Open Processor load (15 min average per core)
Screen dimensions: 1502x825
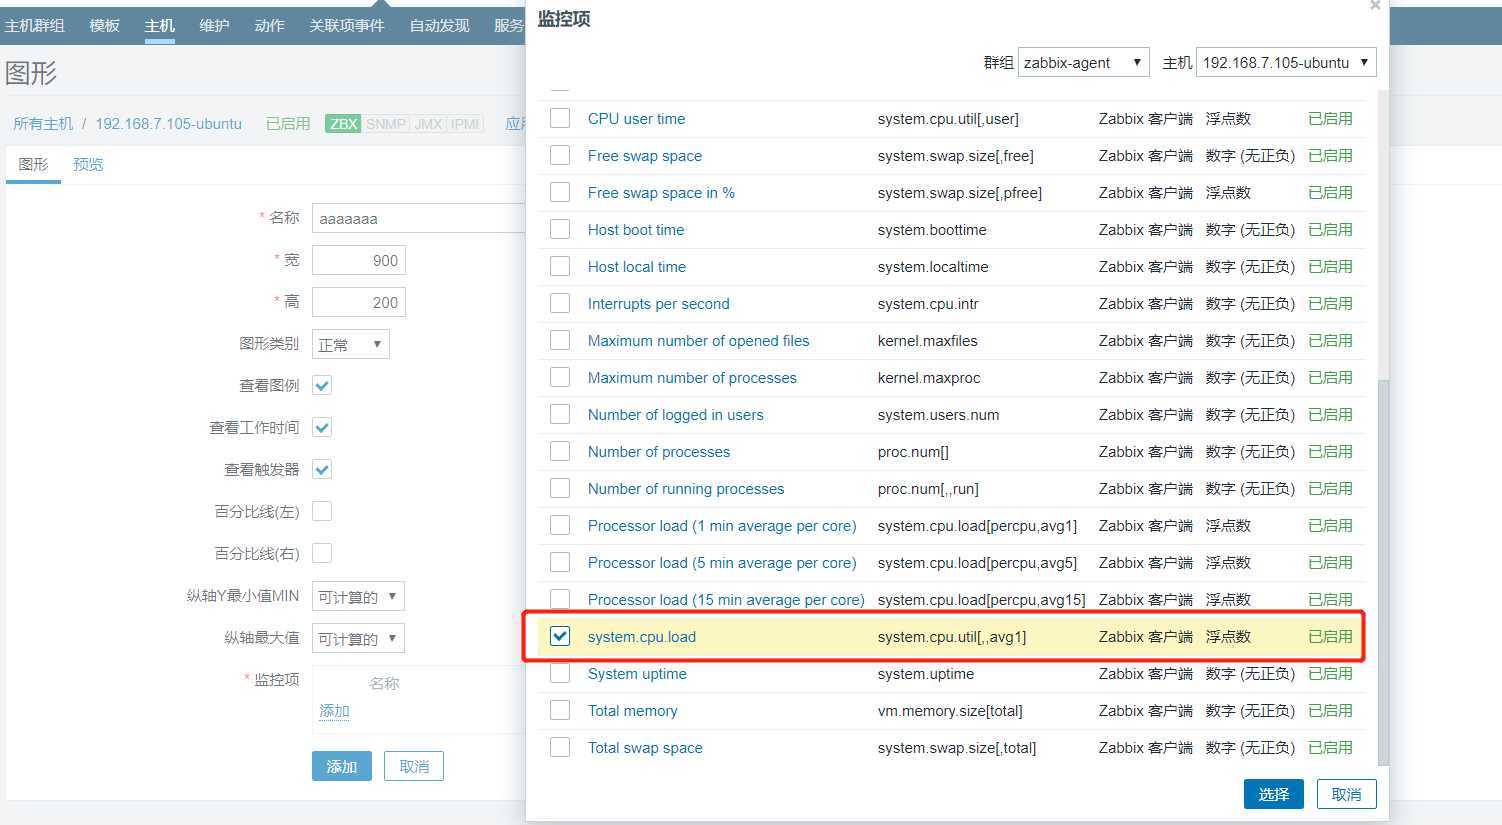(726, 599)
